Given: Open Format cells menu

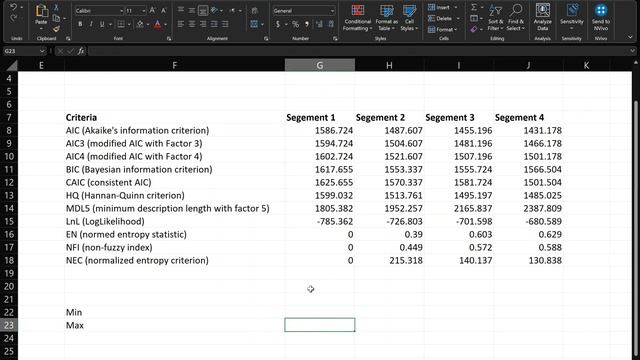Looking at the screenshot, I should pyautogui.click(x=442, y=29).
